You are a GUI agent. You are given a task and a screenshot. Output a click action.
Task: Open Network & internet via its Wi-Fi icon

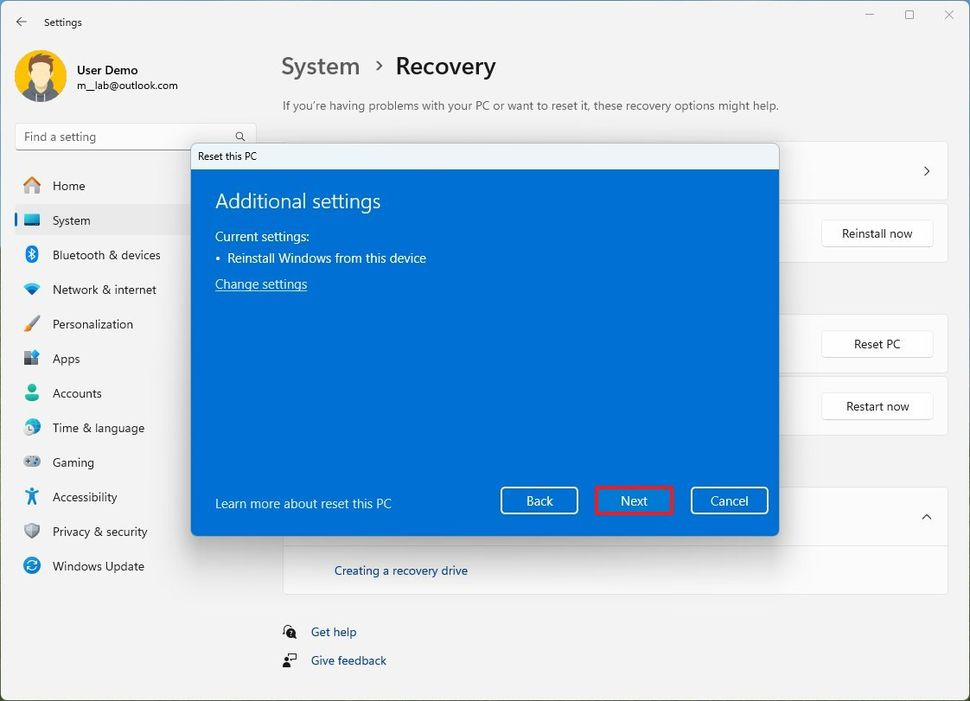pyautogui.click(x=32, y=290)
